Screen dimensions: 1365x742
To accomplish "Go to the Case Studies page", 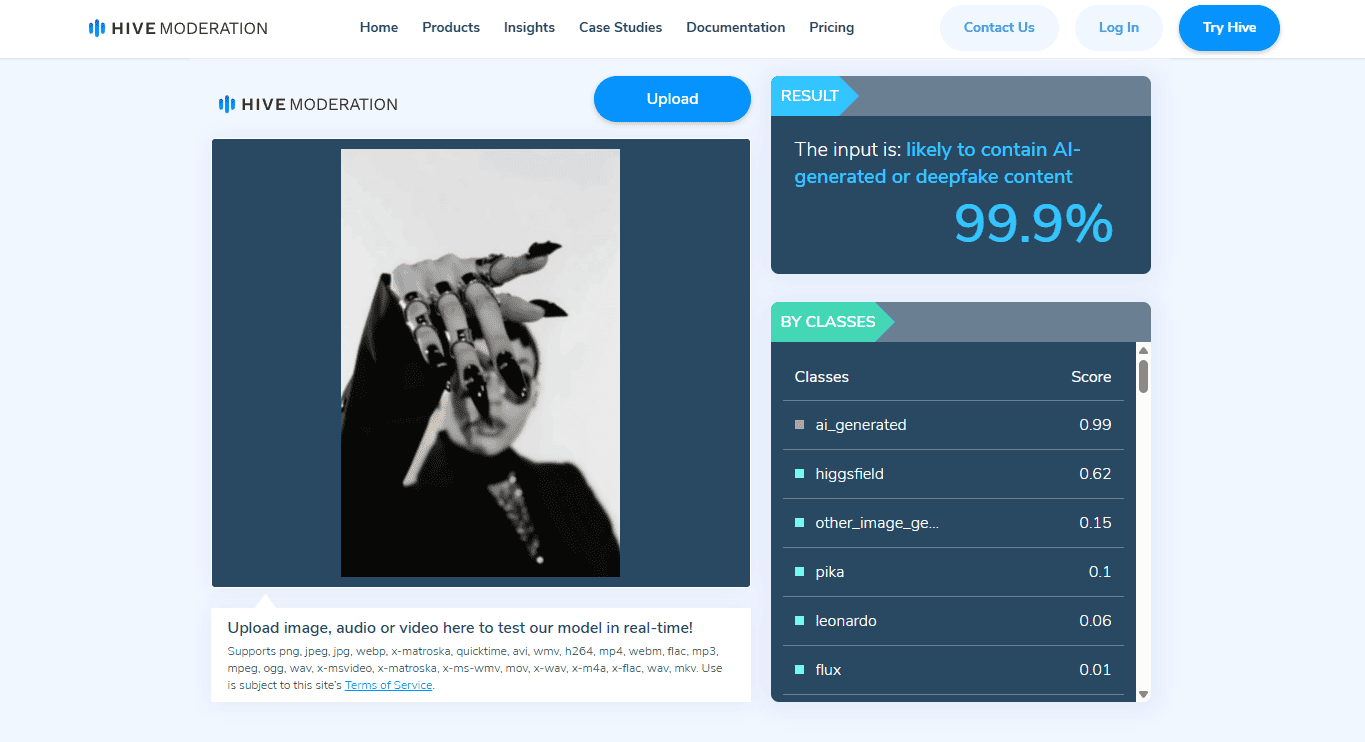I will pyautogui.click(x=620, y=28).
